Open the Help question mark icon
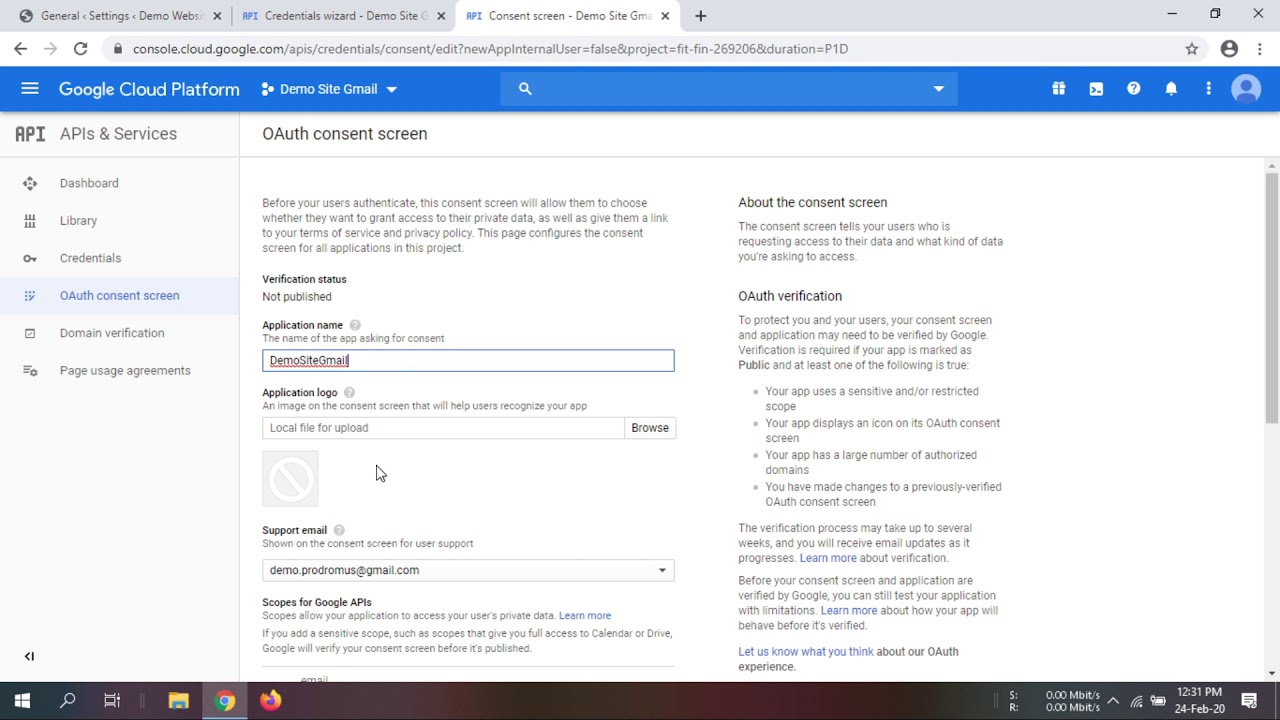 (1133, 89)
